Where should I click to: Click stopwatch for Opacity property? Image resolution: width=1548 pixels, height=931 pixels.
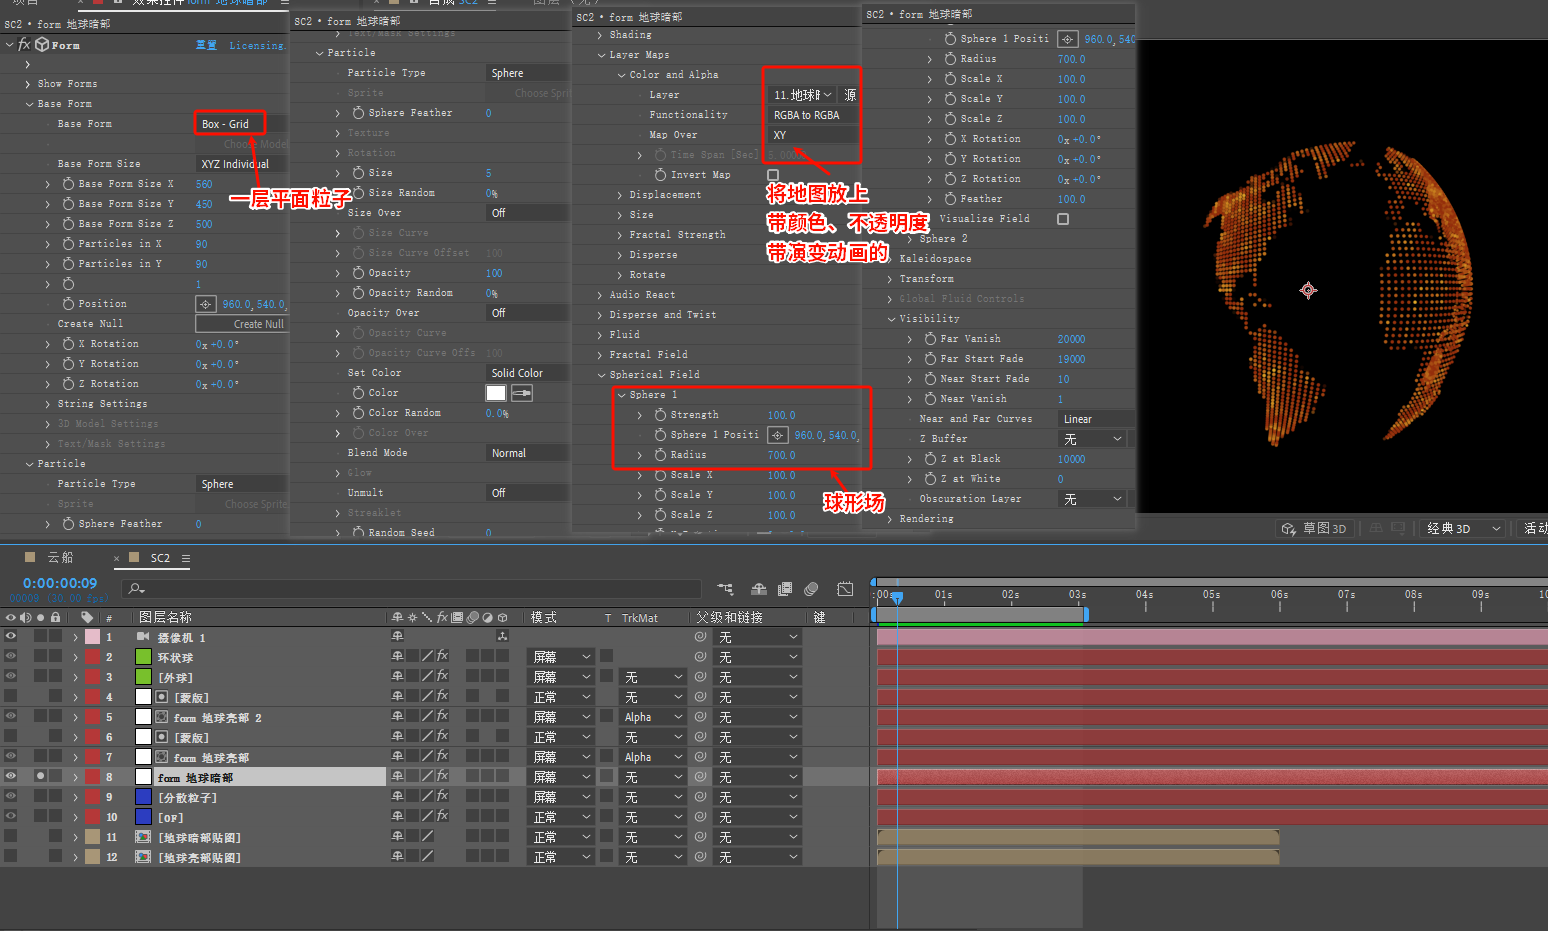click(x=358, y=273)
